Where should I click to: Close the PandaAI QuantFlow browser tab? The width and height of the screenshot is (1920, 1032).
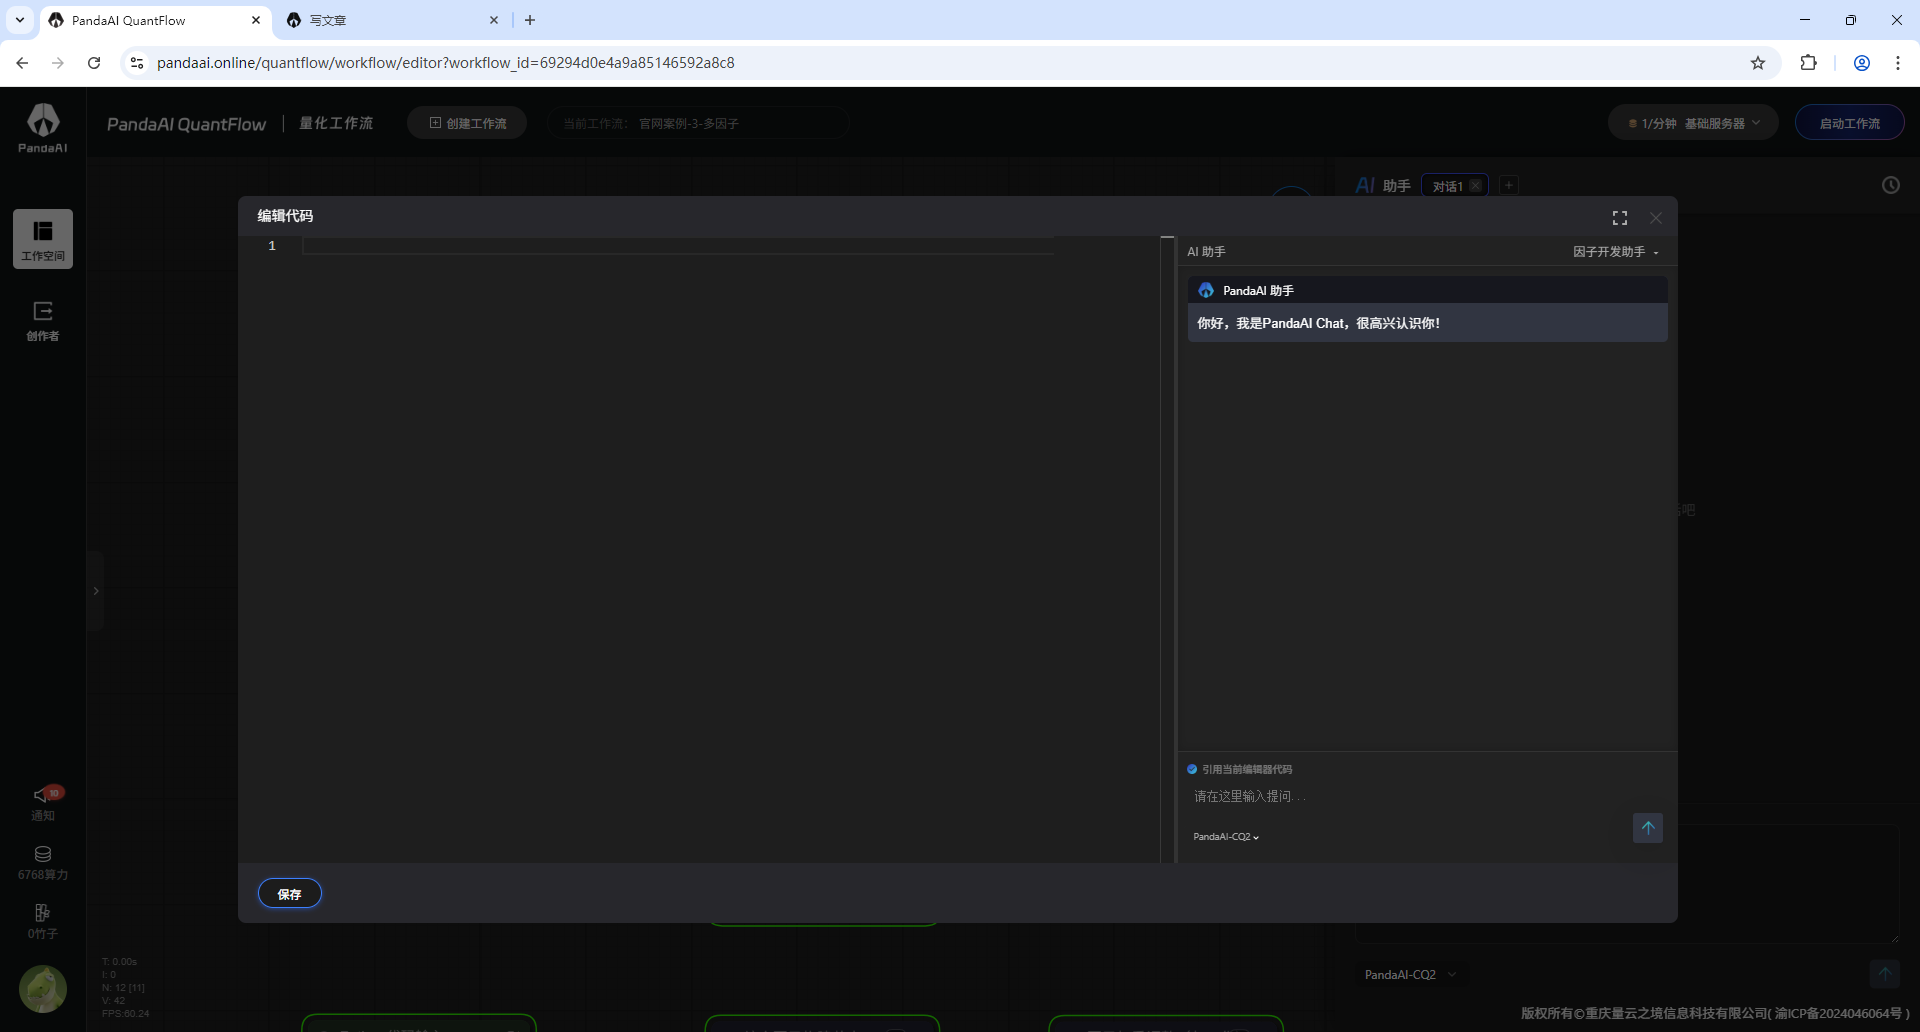pos(256,20)
